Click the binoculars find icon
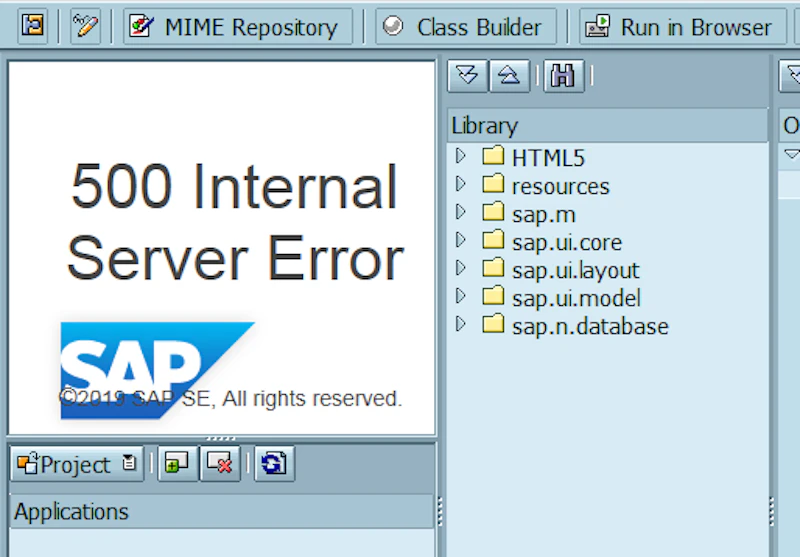The image size is (800, 557). point(563,76)
